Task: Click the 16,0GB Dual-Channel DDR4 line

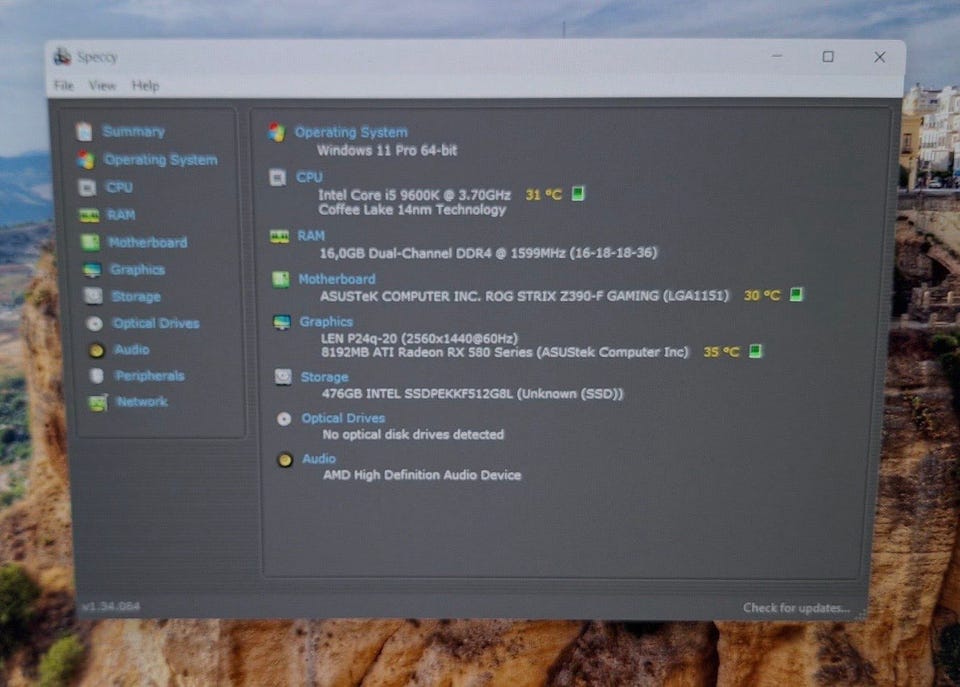Action: [x=488, y=253]
